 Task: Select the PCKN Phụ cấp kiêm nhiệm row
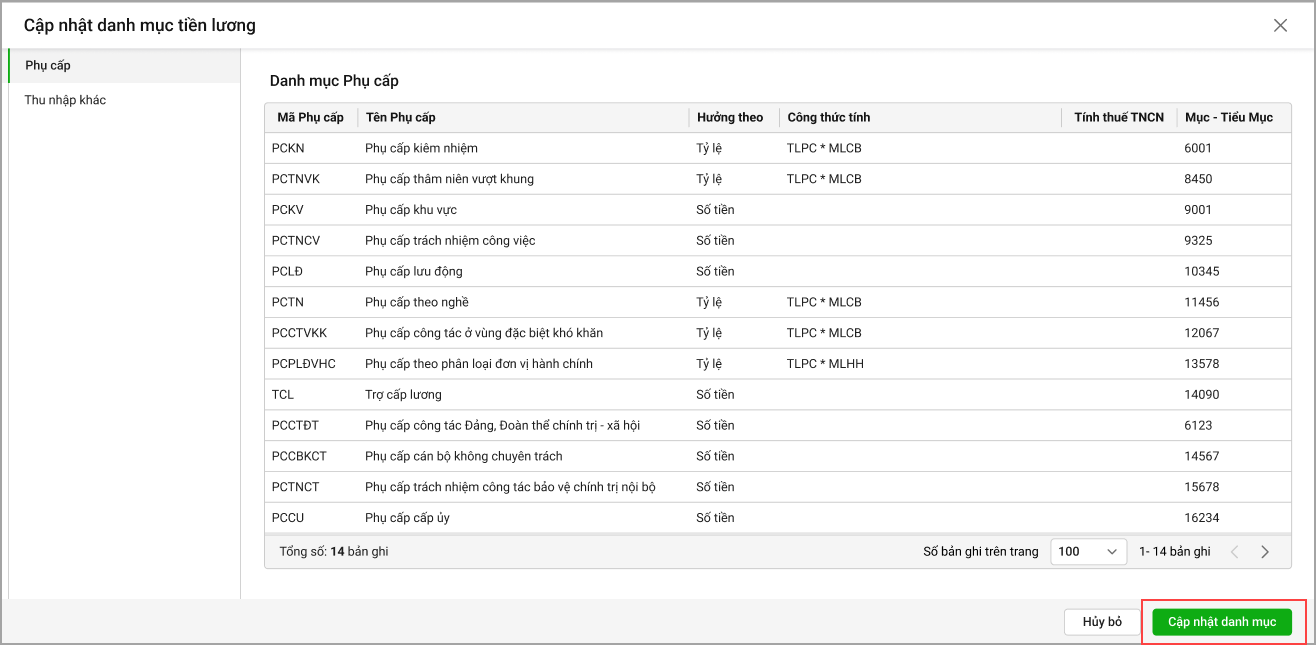421,148
